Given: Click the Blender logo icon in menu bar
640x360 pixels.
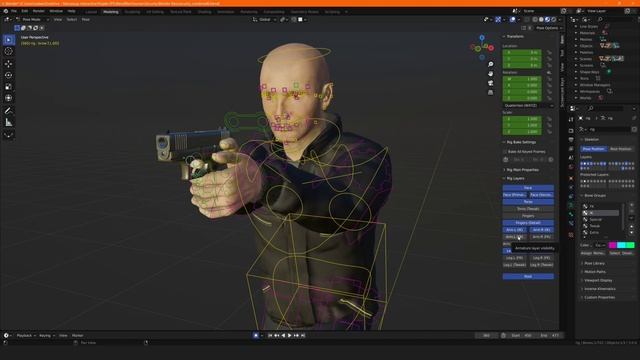Looking at the screenshot, I should 6,11.
